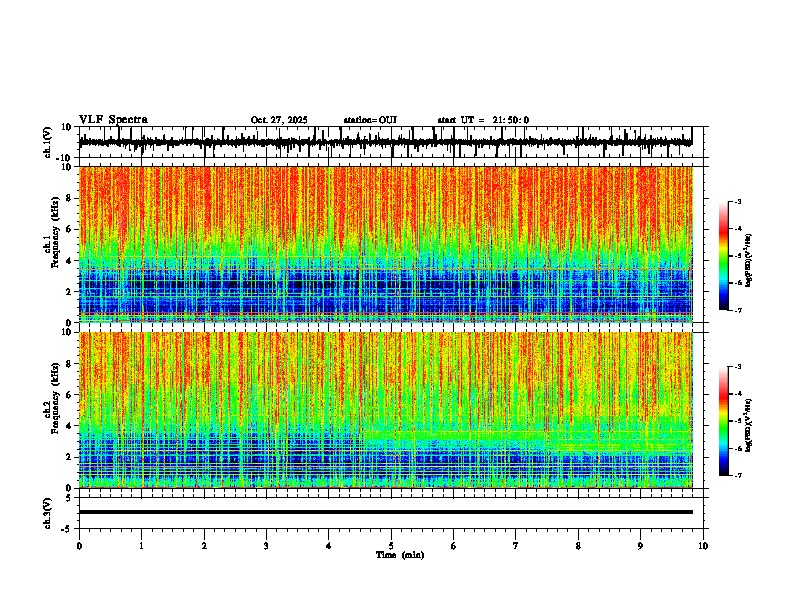Click the "2" kHz tick on ch.1 spectrogram
This screenshot has height=612, width=792.
[x=70, y=291]
